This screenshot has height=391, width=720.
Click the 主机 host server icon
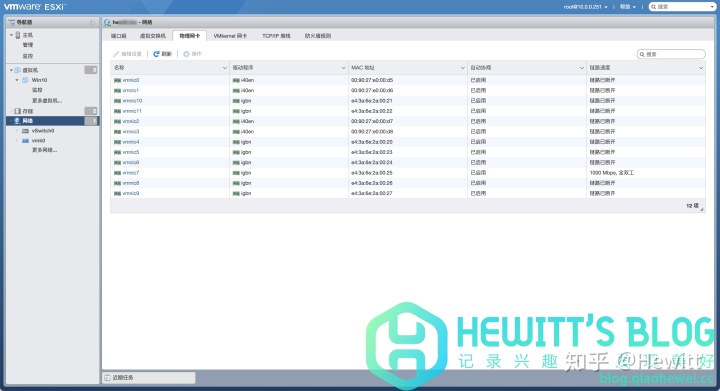click(x=18, y=35)
